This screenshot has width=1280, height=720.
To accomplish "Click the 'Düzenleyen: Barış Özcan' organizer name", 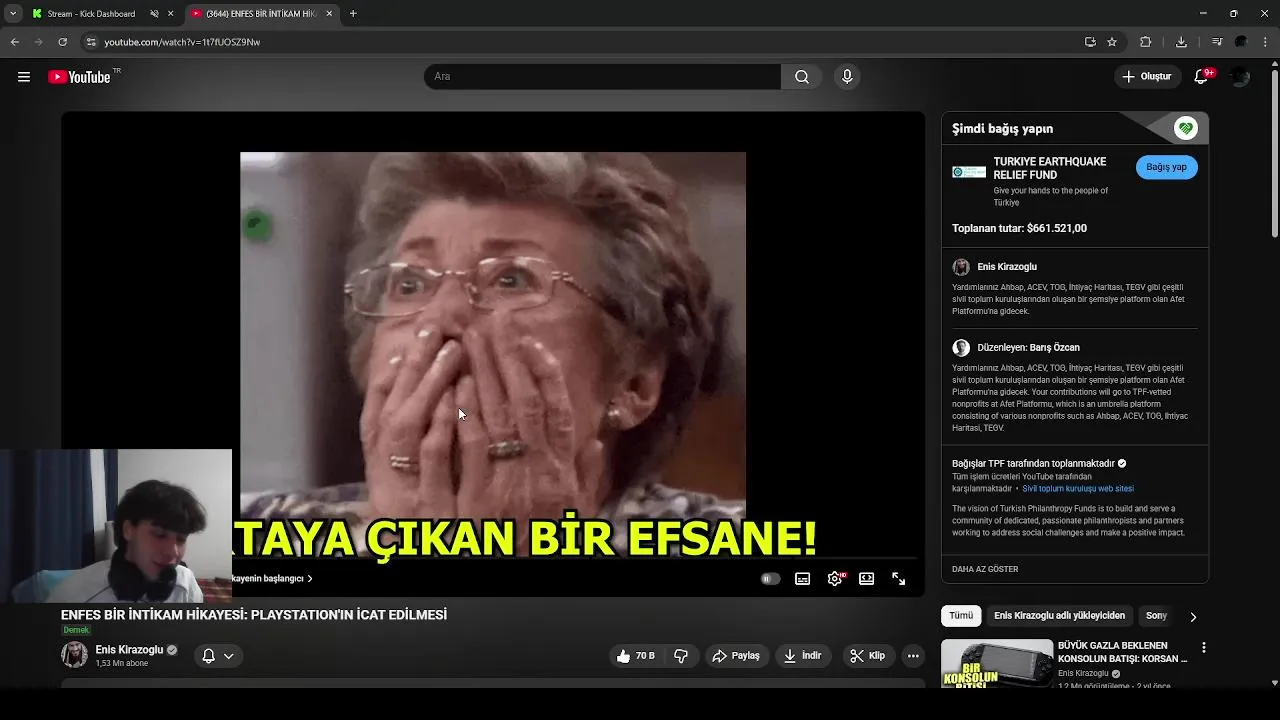I will point(1028,348).
